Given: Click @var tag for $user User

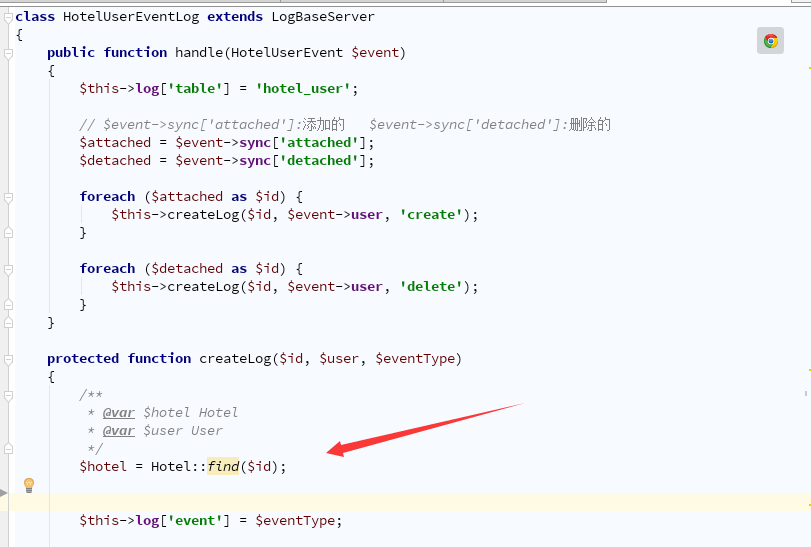Looking at the screenshot, I should [118, 431].
